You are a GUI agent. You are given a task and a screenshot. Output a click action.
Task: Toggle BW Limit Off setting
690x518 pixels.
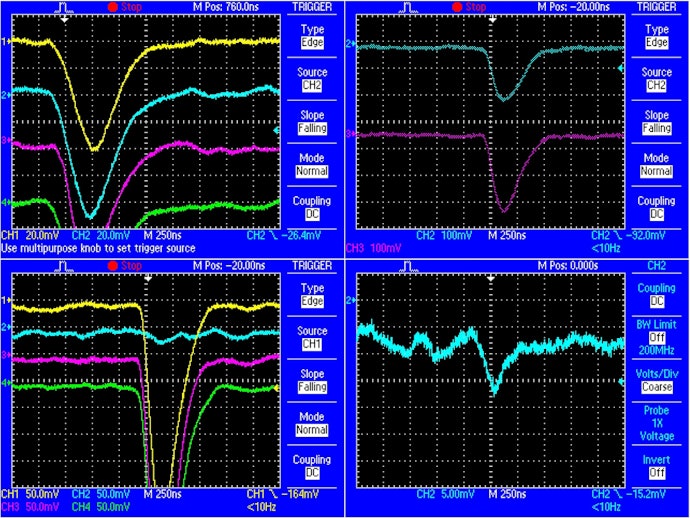click(x=656, y=338)
